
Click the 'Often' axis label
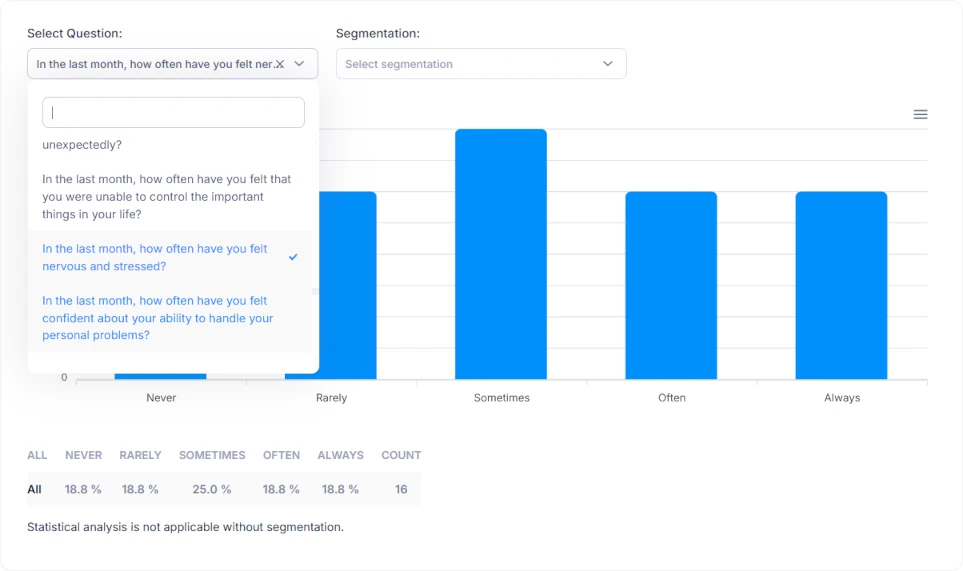click(x=672, y=398)
